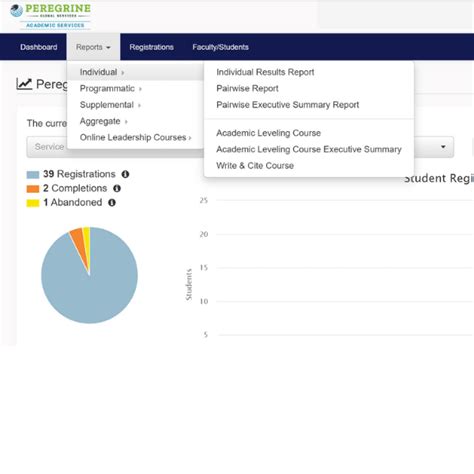Click the orange Completions legend swatch

[x=33, y=189]
